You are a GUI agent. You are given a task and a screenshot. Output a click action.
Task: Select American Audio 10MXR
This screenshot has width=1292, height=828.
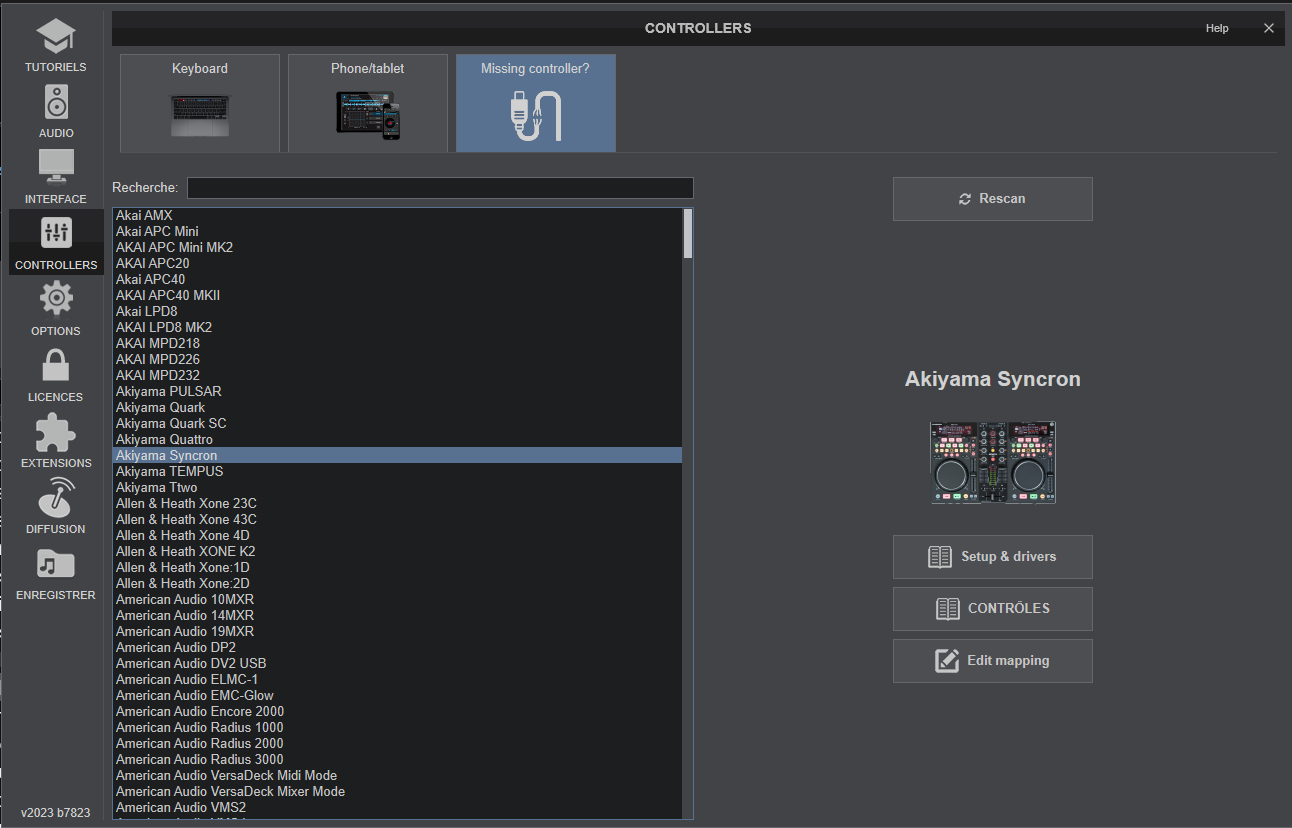[397, 599]
